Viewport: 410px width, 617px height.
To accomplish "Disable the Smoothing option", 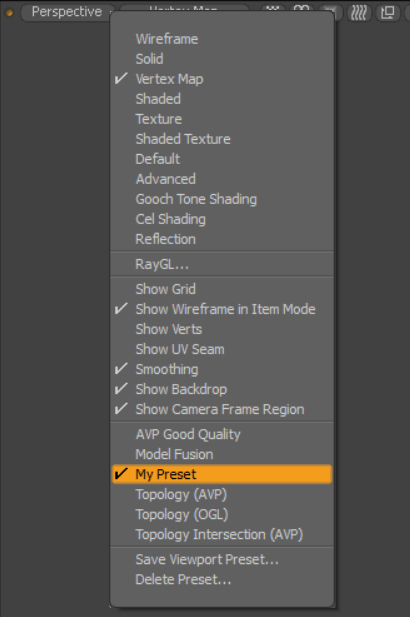I will pyautogui.click(x=222, y=369).
